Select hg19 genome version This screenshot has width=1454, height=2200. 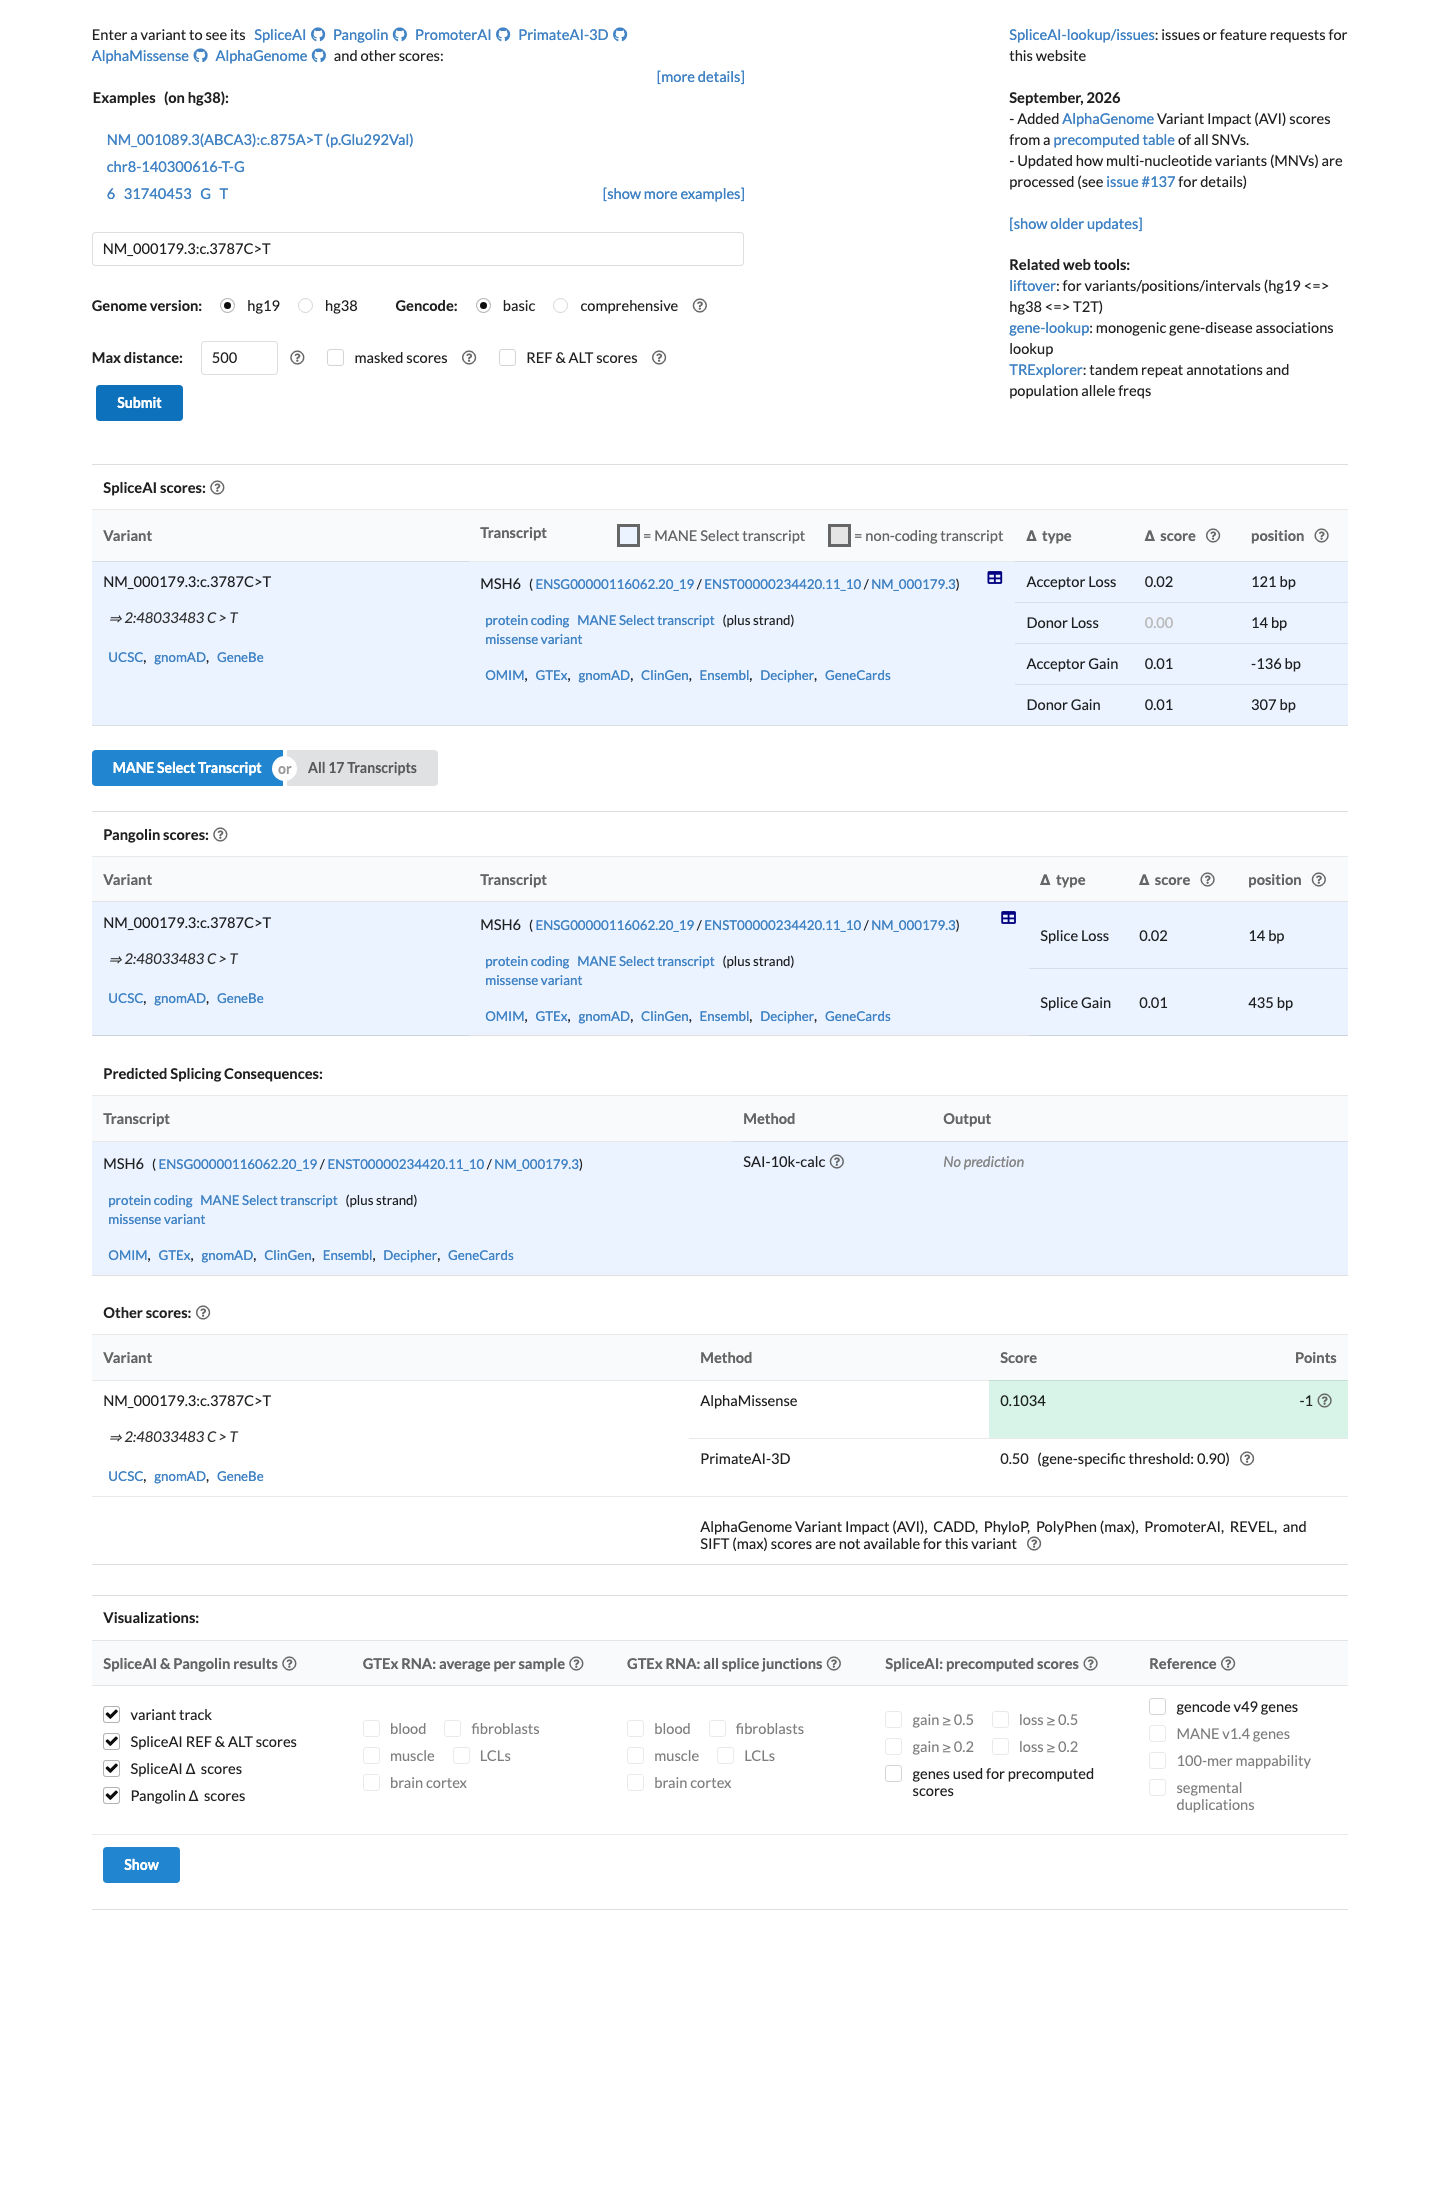228,306
